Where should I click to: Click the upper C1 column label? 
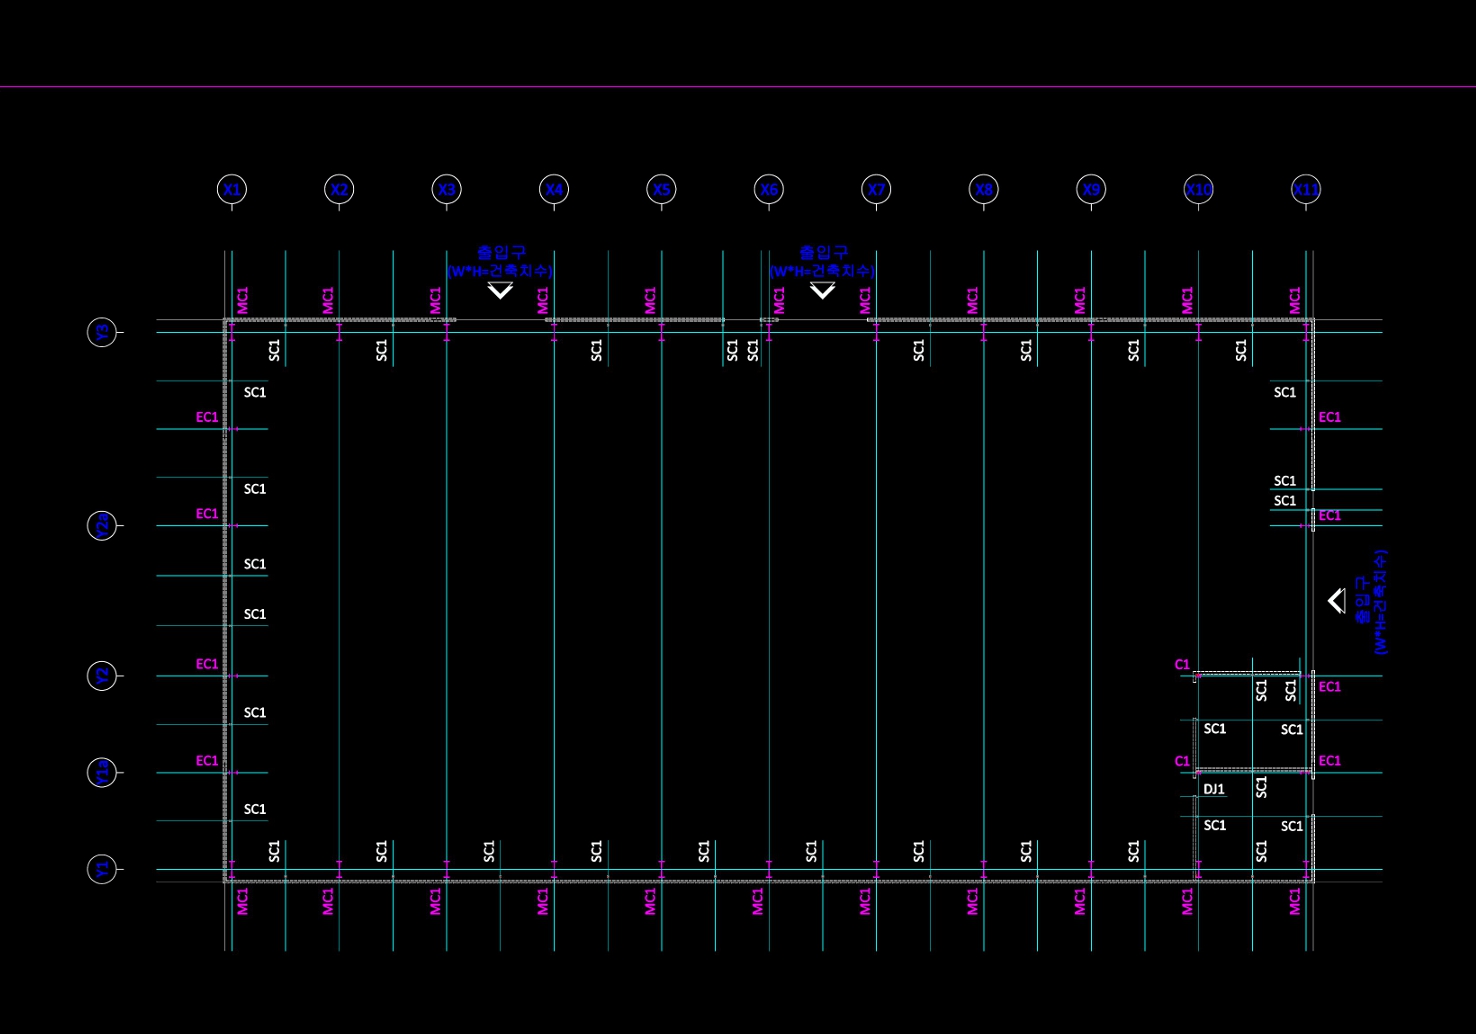point(1182,664)
